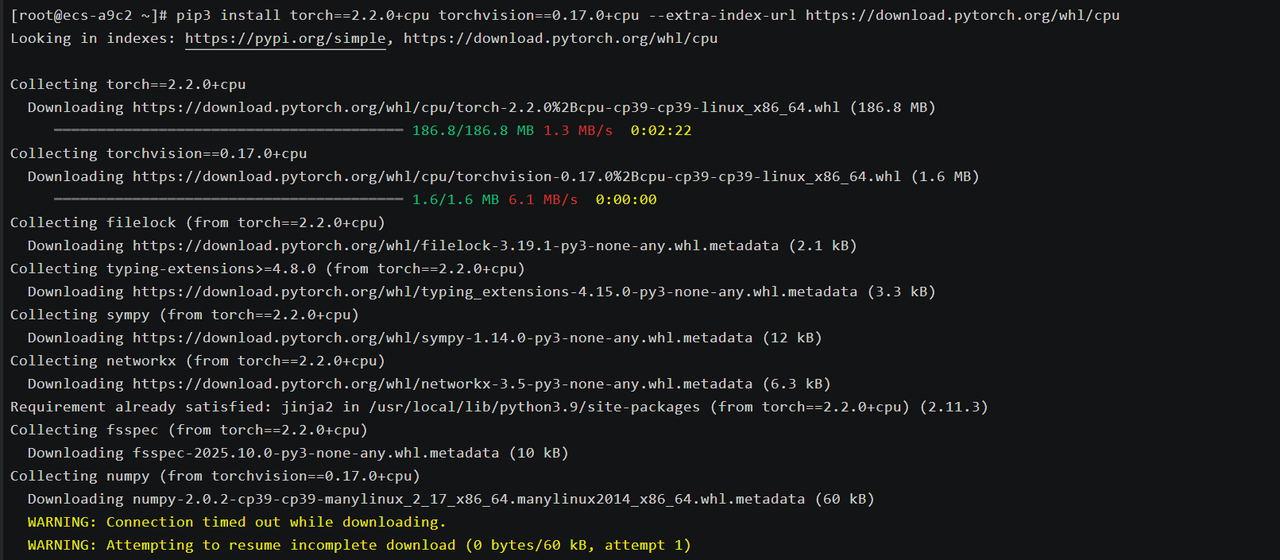Screen dimensions: 1280x560
Task: Click the 'Collecting filelock' line
Action: pyautogui.click(x=198, y=223)
